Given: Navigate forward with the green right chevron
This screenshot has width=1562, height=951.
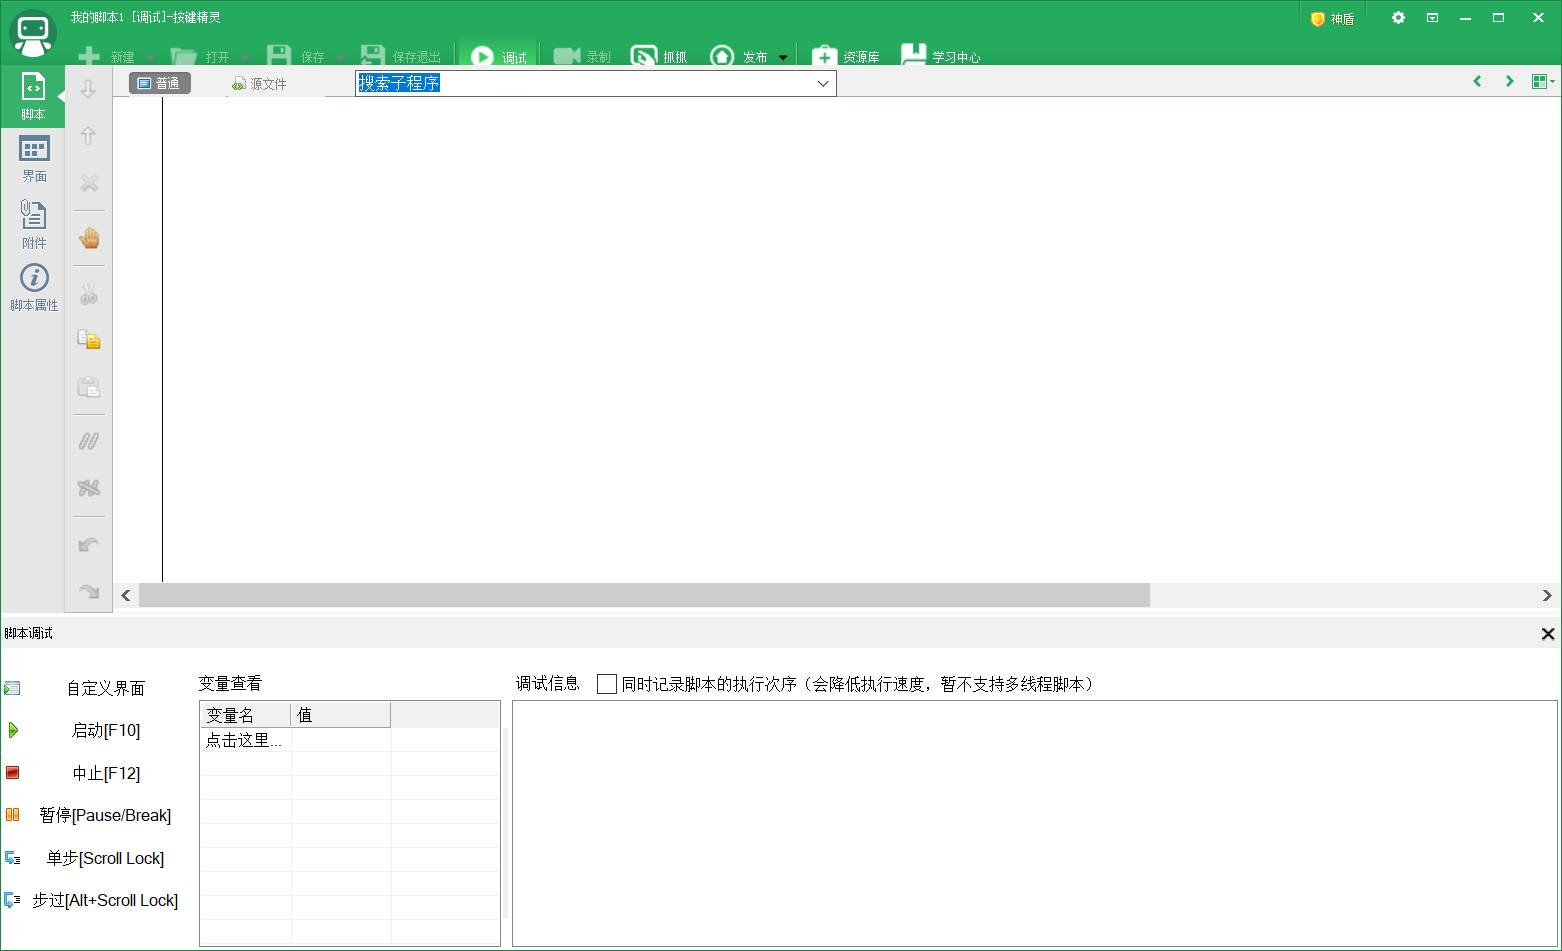Looking at the screenshot, I should tap(1510, 82).
